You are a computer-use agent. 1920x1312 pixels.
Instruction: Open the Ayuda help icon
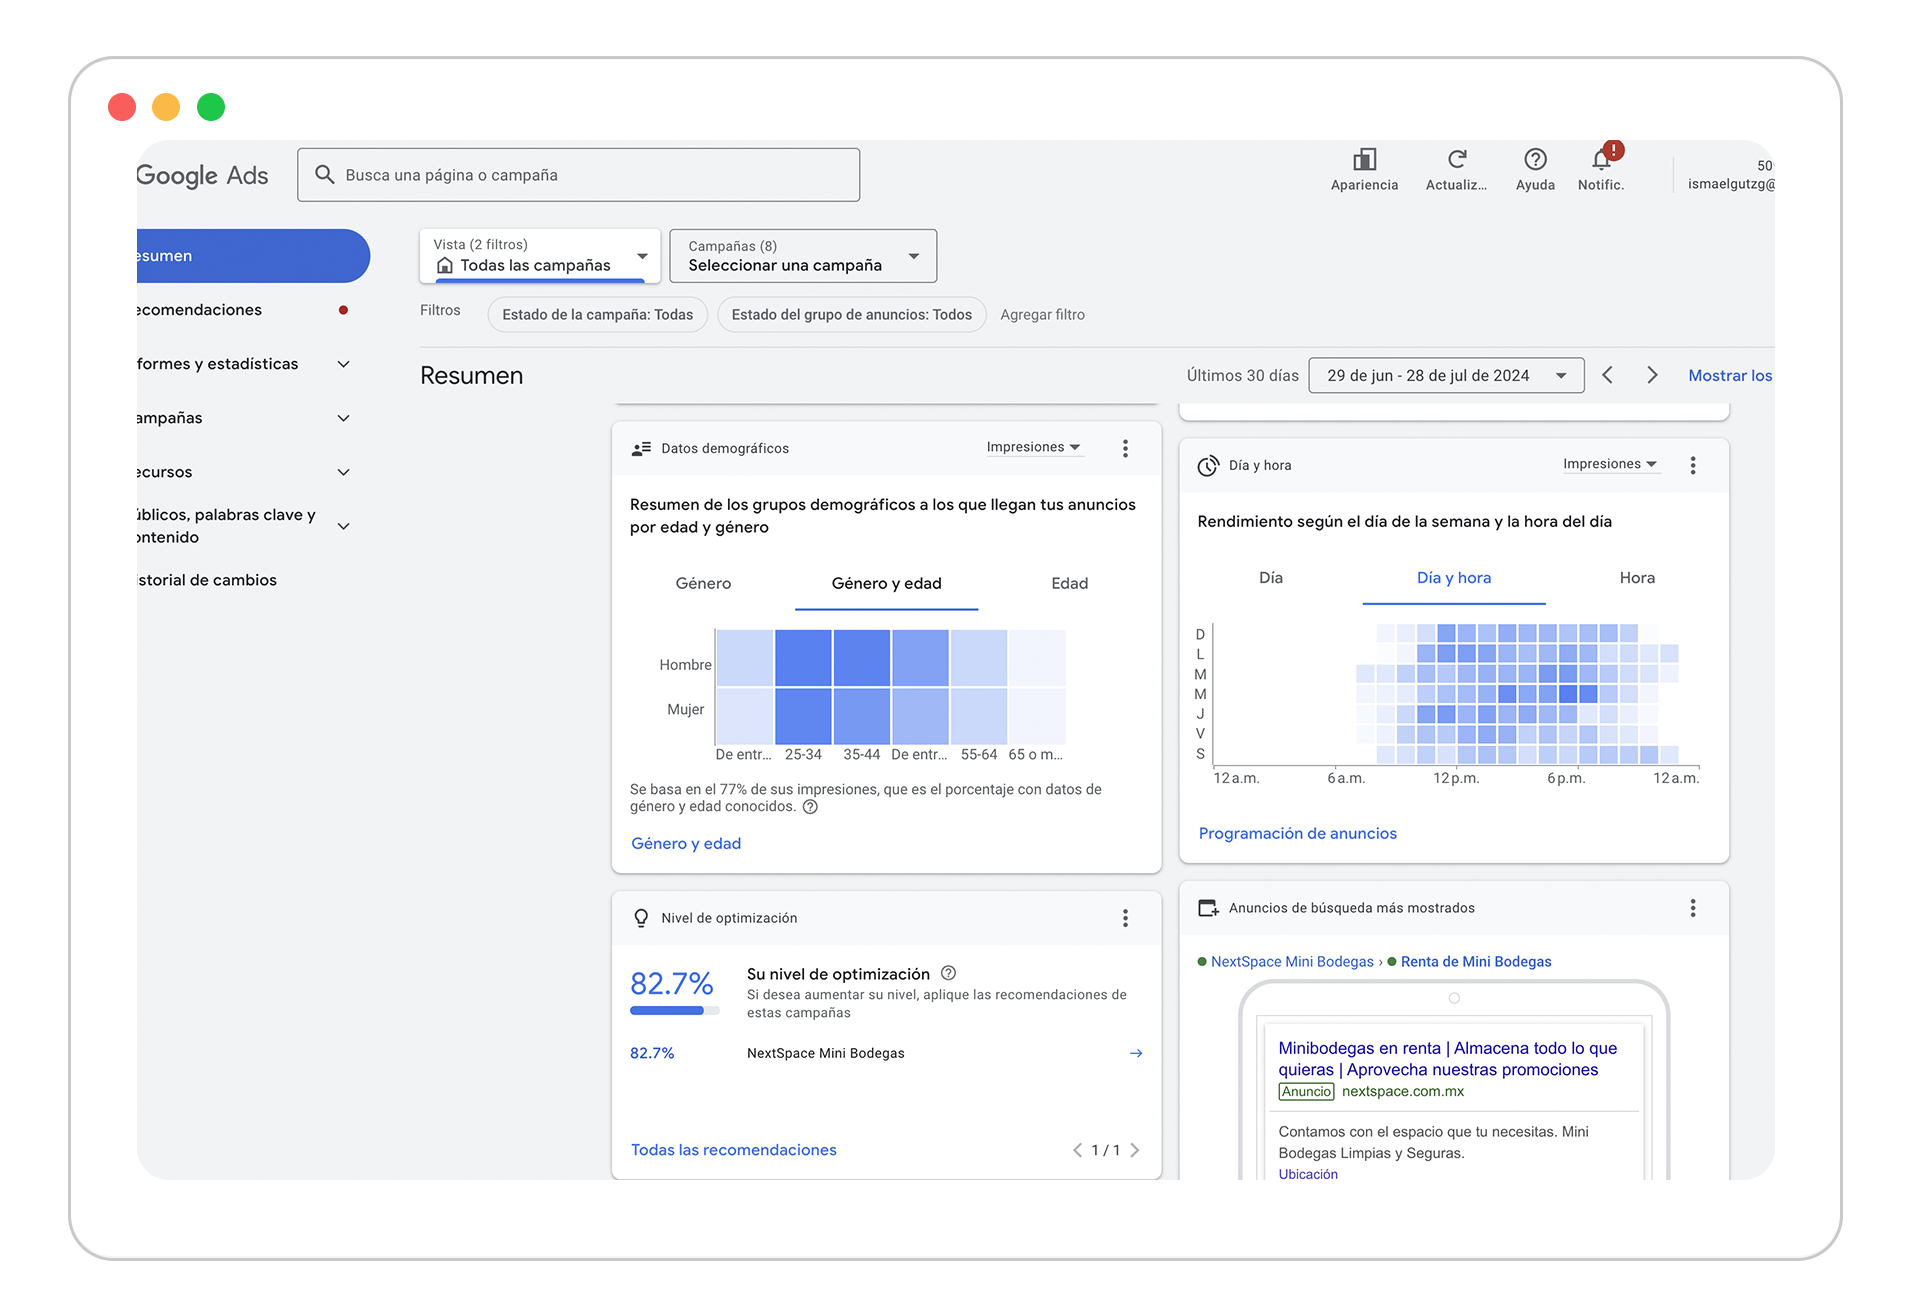tap(1535, 160)
